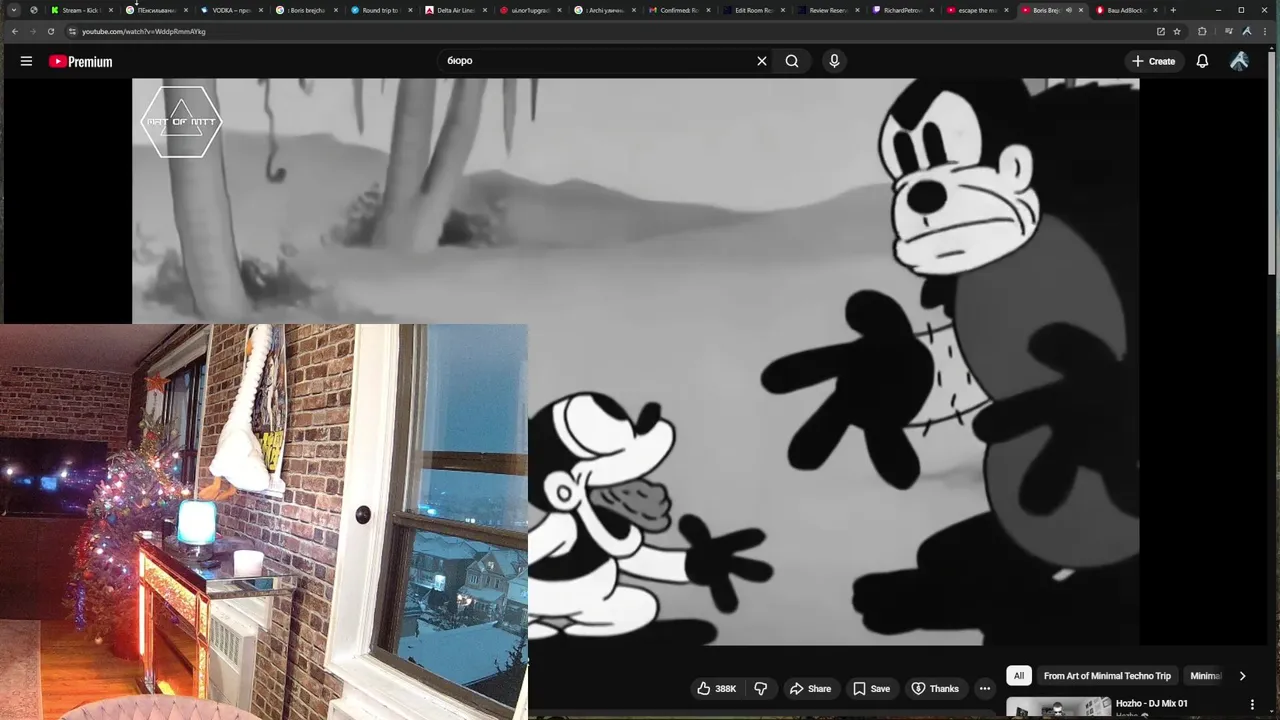The image size is (1280, 720).
Task: Go to YouTube Premium home logo
Action: pyautogui.click(x=80, y=61)
